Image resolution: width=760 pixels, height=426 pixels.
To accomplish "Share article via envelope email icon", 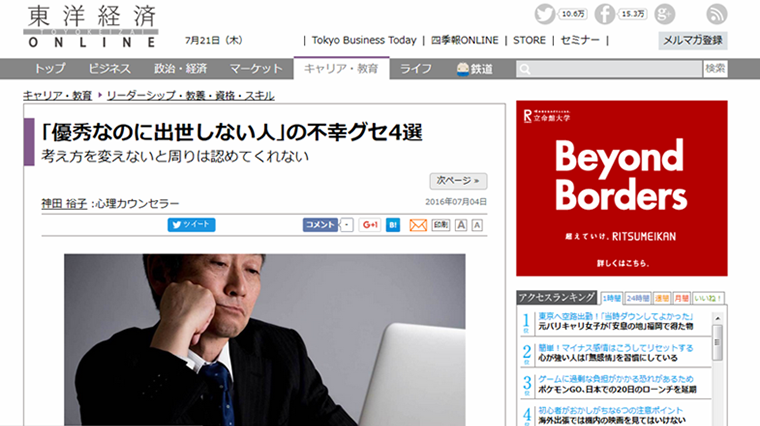I will [418, 225].
